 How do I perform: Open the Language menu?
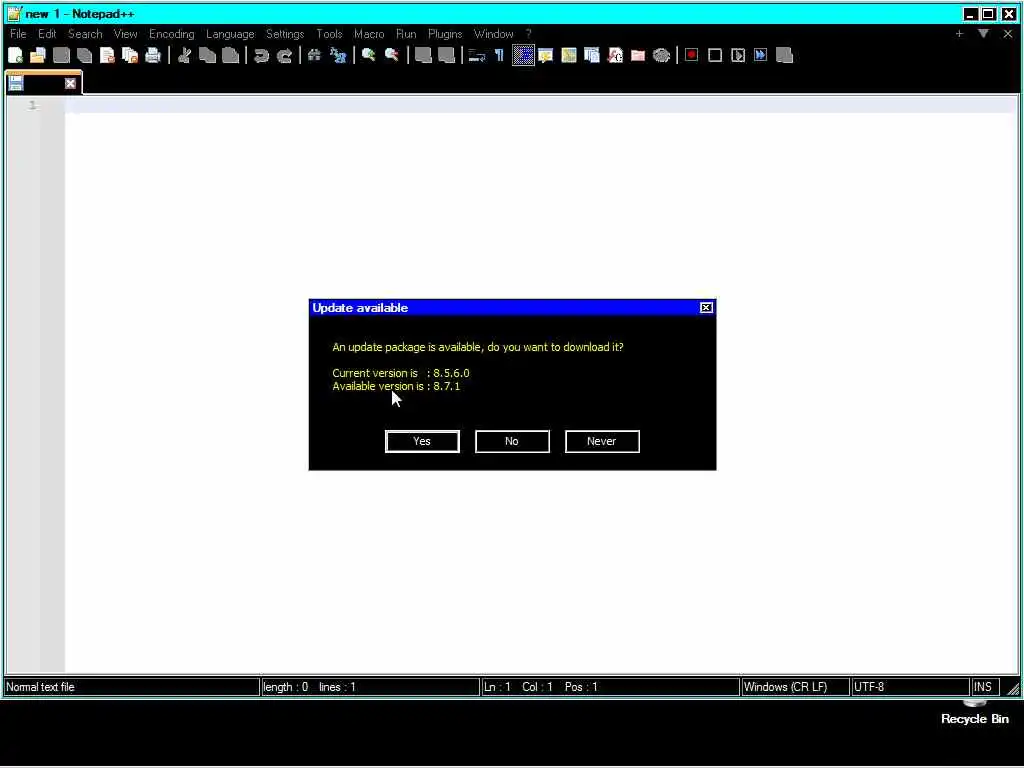[x=230, y=34]
